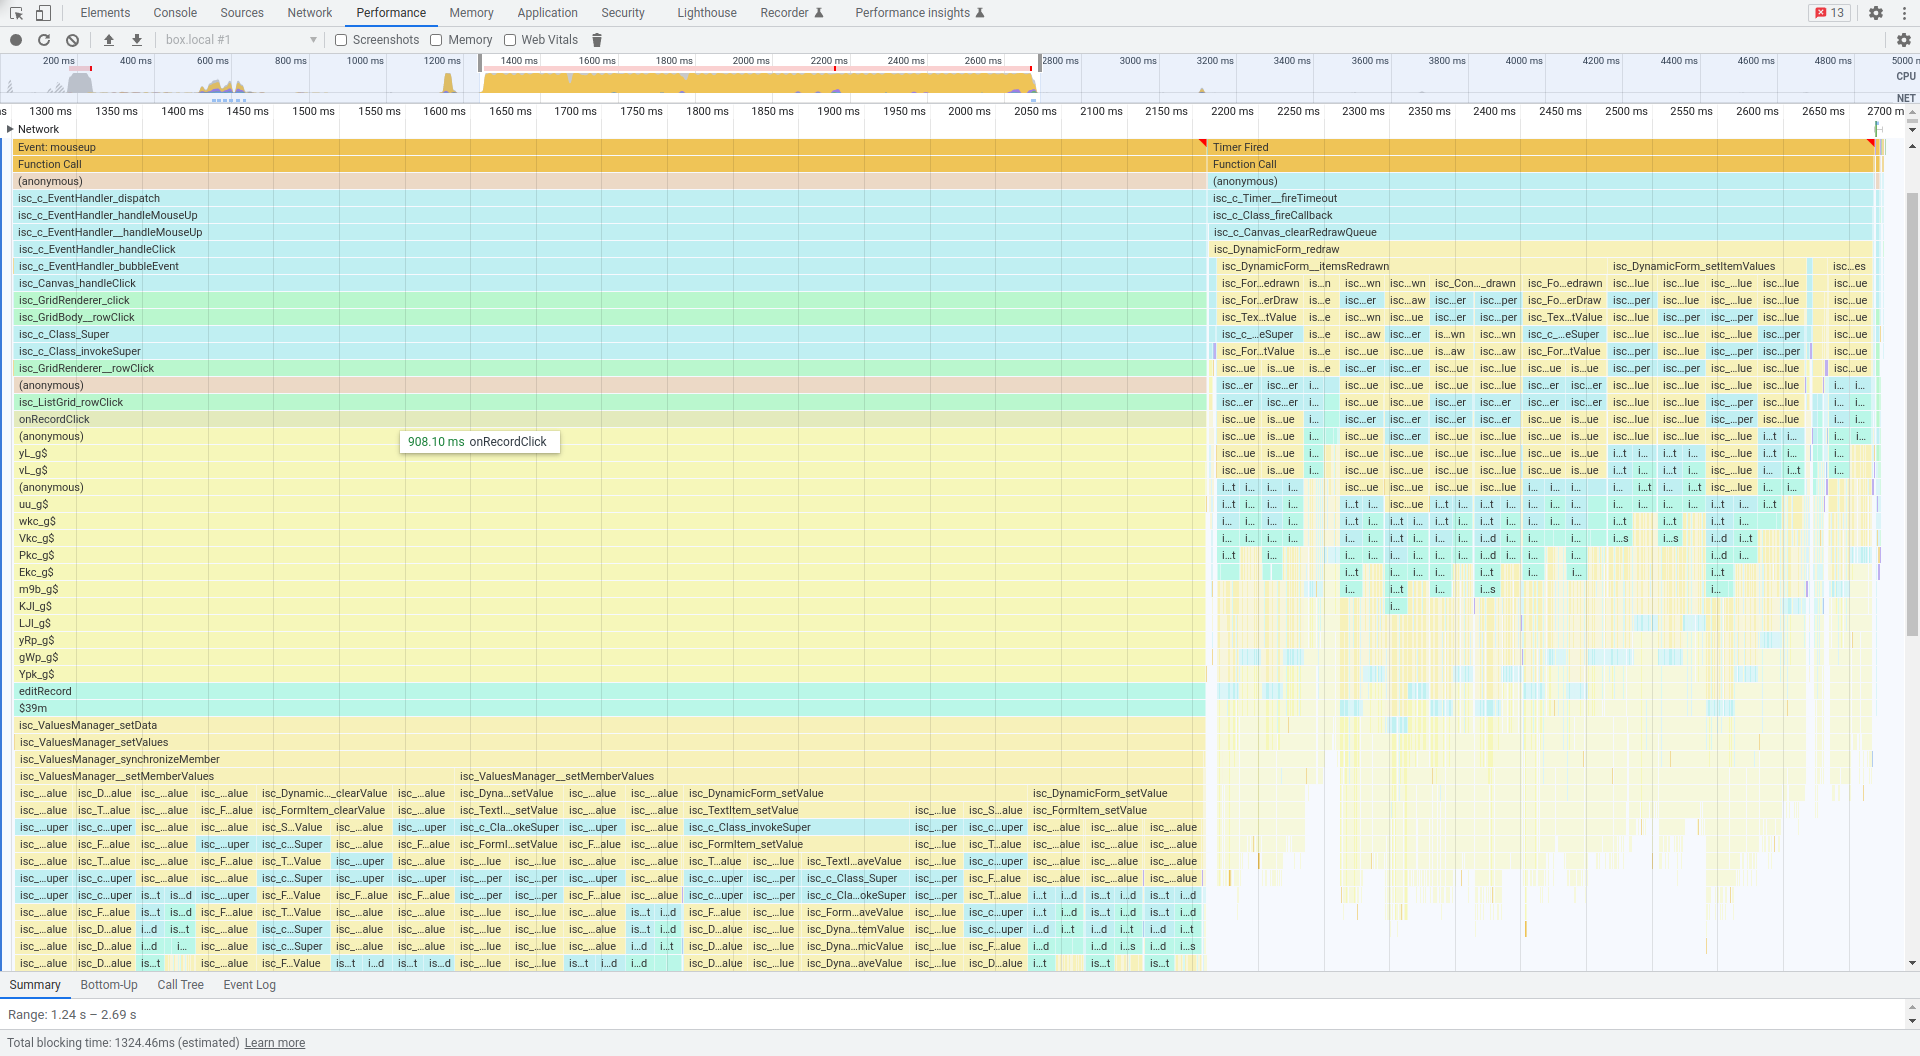Tick the Web Vitals checkbox

tap(510, 40)
